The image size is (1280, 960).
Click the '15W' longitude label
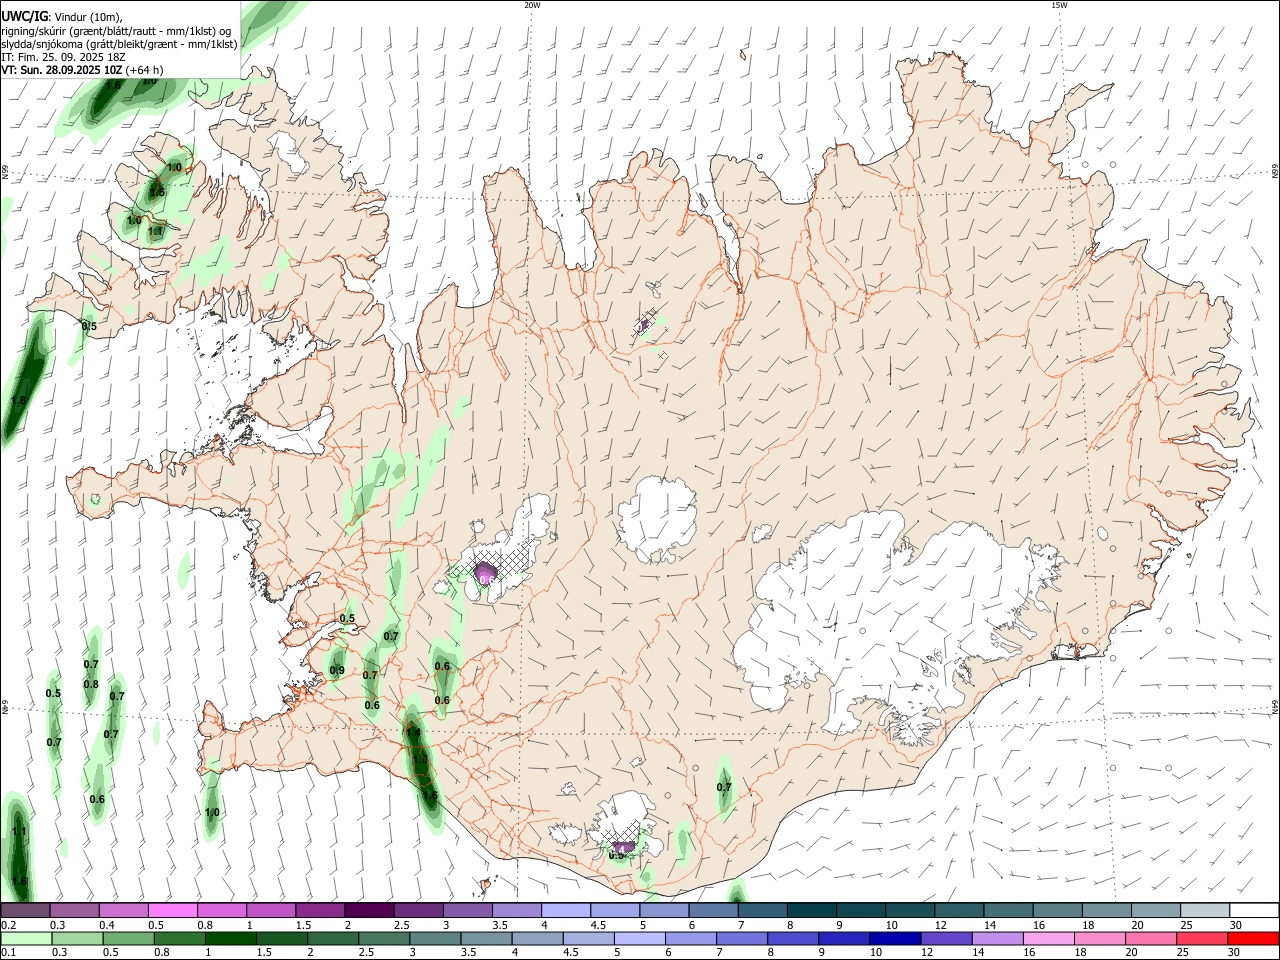pyautogui.click(x=1059, y=5)
